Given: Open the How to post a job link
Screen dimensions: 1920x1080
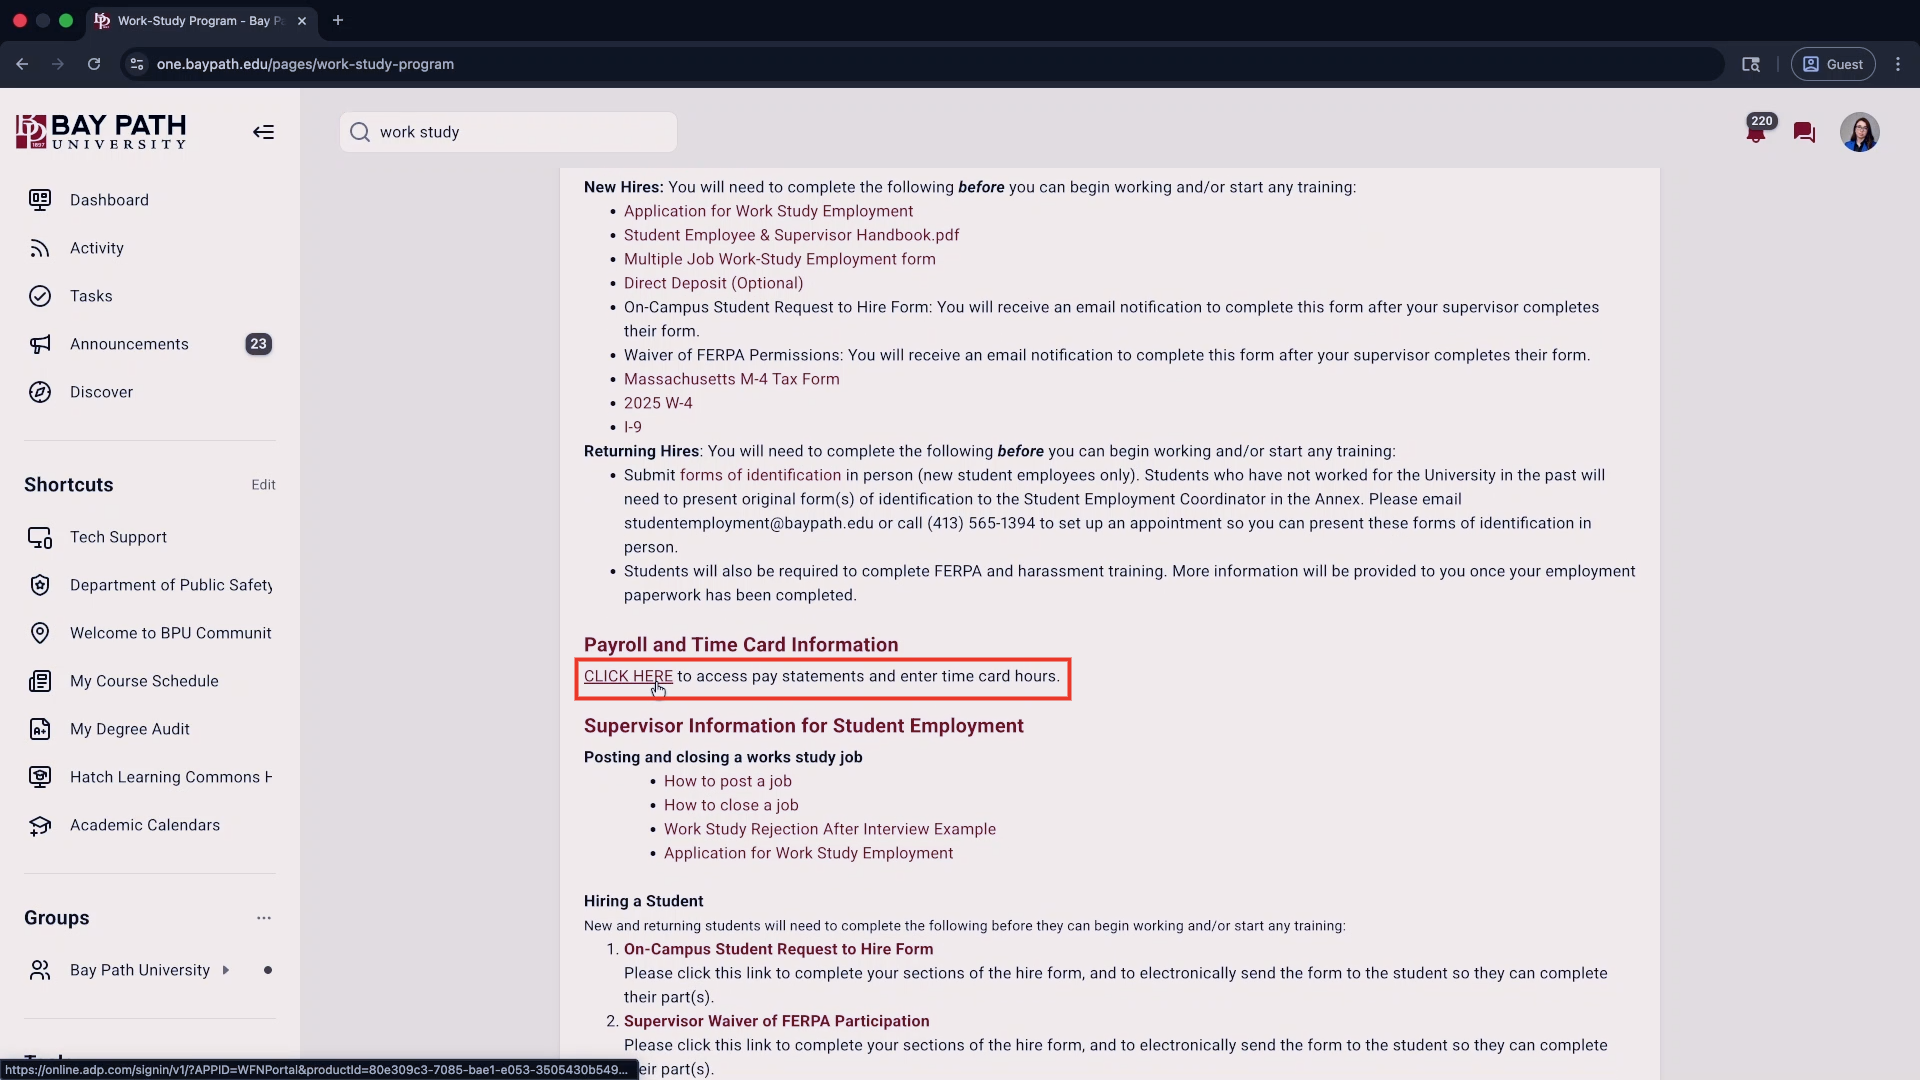Looking at the screenshot, I should 727,781.
